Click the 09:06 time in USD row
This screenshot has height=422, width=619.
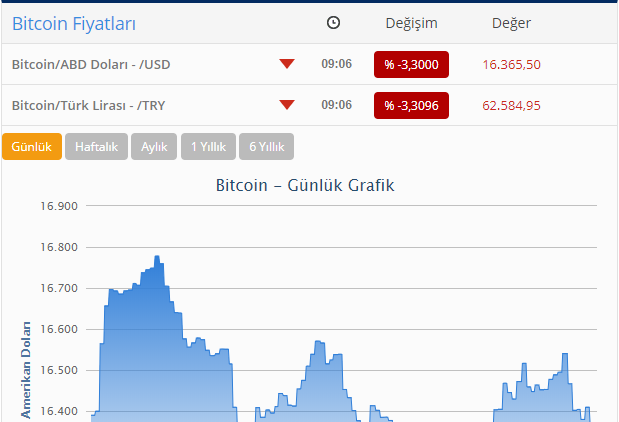click(x=336, y=64)
